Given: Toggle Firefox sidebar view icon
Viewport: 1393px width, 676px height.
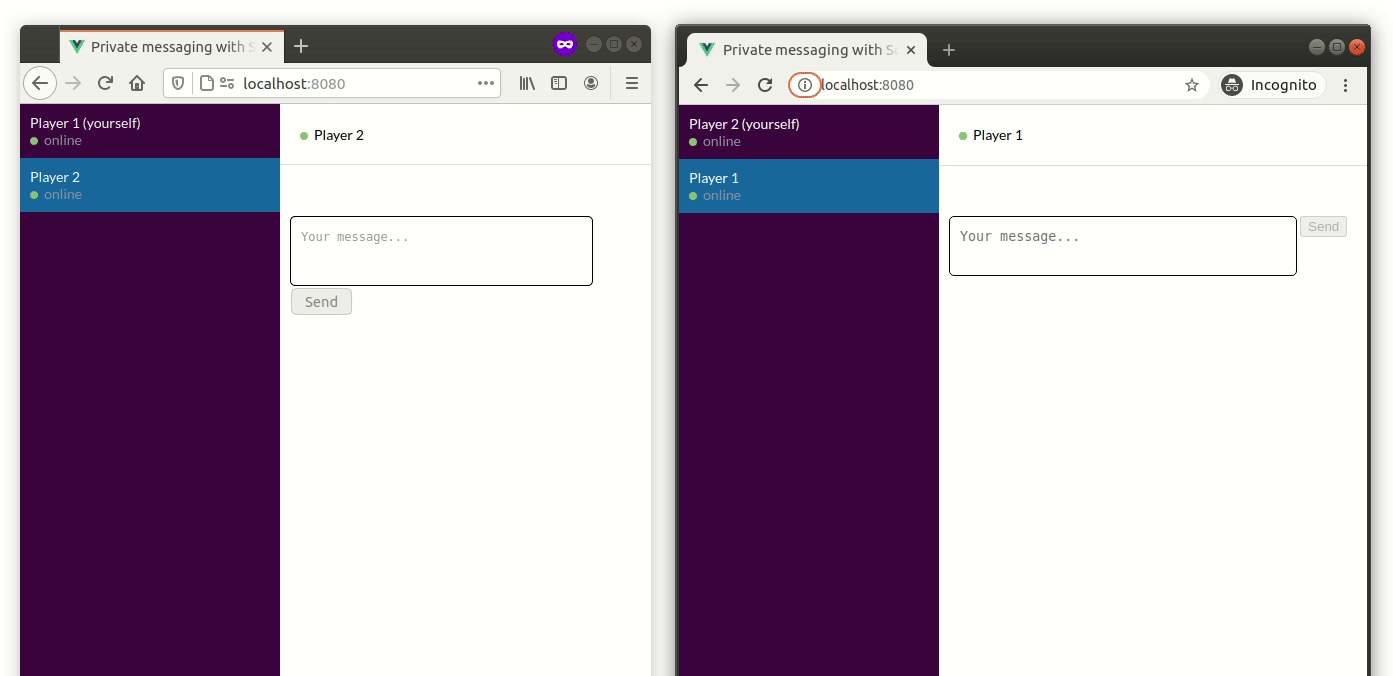Looking at the screenshot, I should [x=559, y=83].
